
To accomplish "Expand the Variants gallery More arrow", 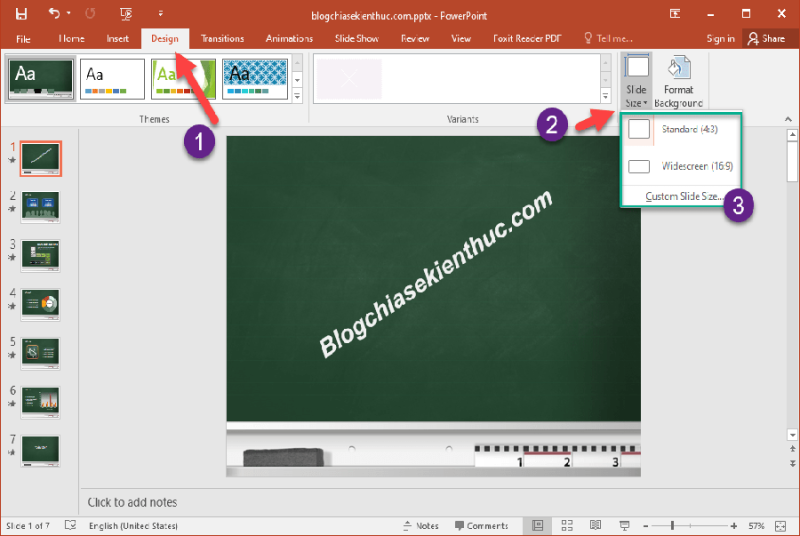I will pos(606,96).
